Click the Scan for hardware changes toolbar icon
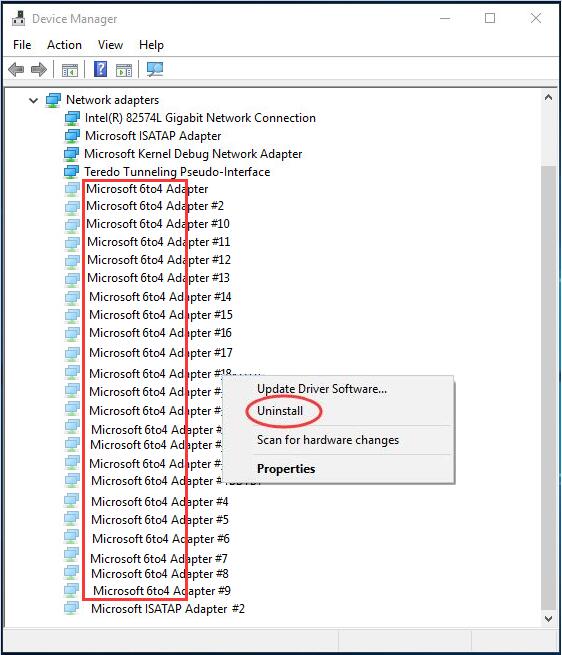This screenshot has width=562, height=655. coord(155,69)
